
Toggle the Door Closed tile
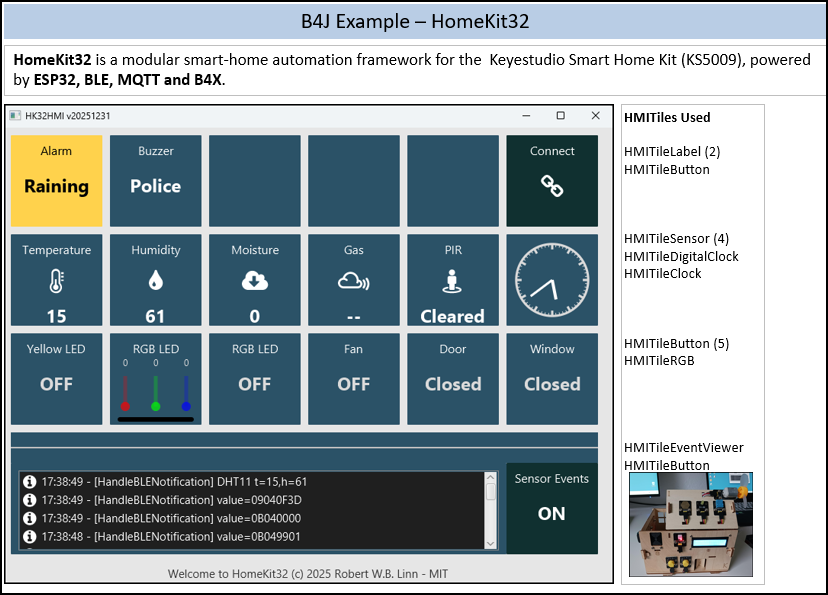tap(453, 379)
